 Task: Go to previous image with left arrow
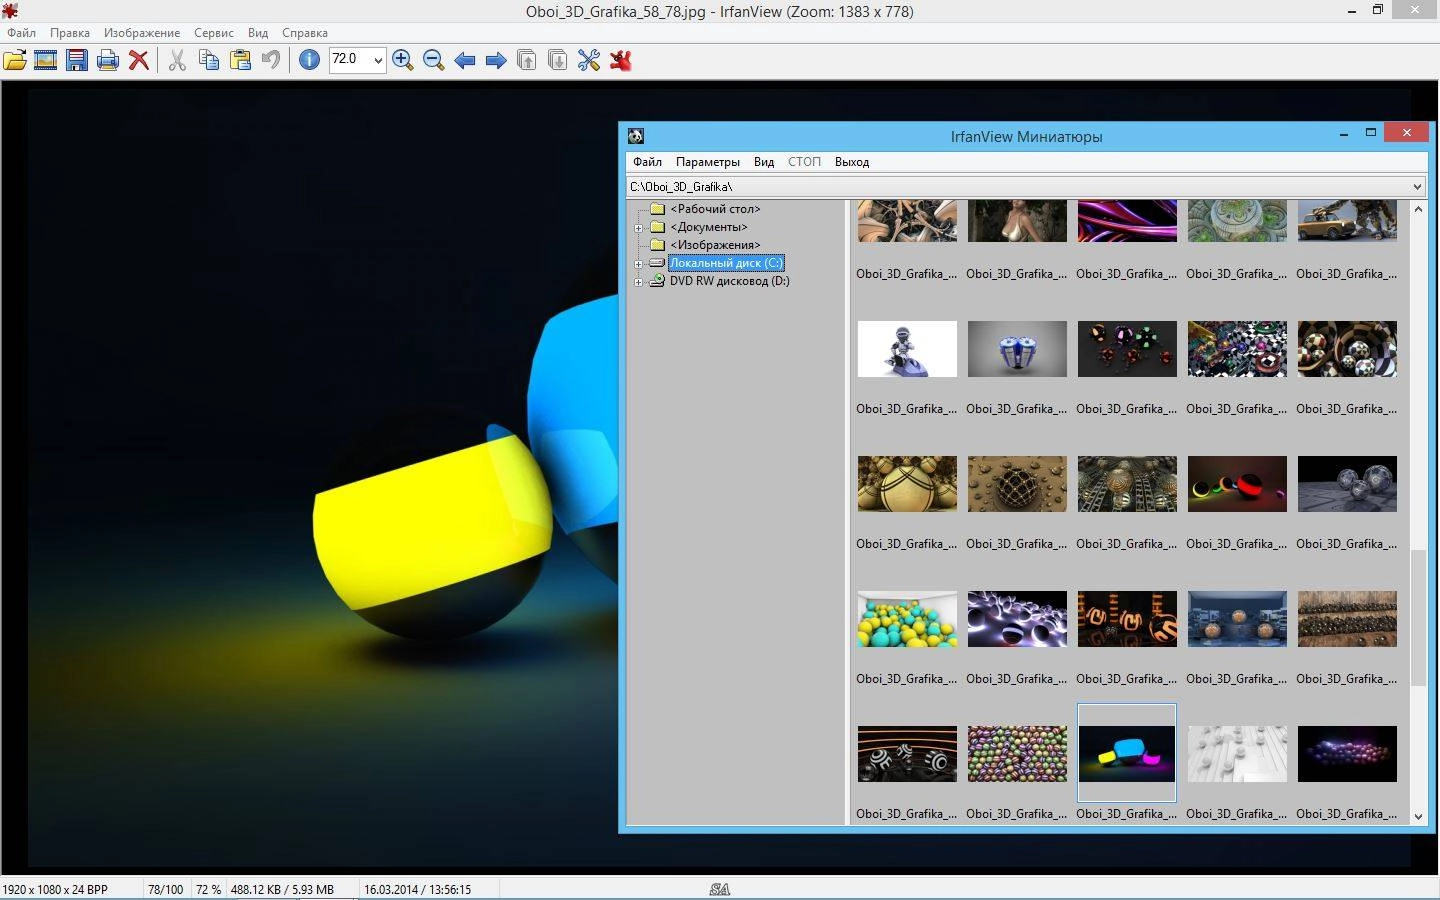click(465, 60)
